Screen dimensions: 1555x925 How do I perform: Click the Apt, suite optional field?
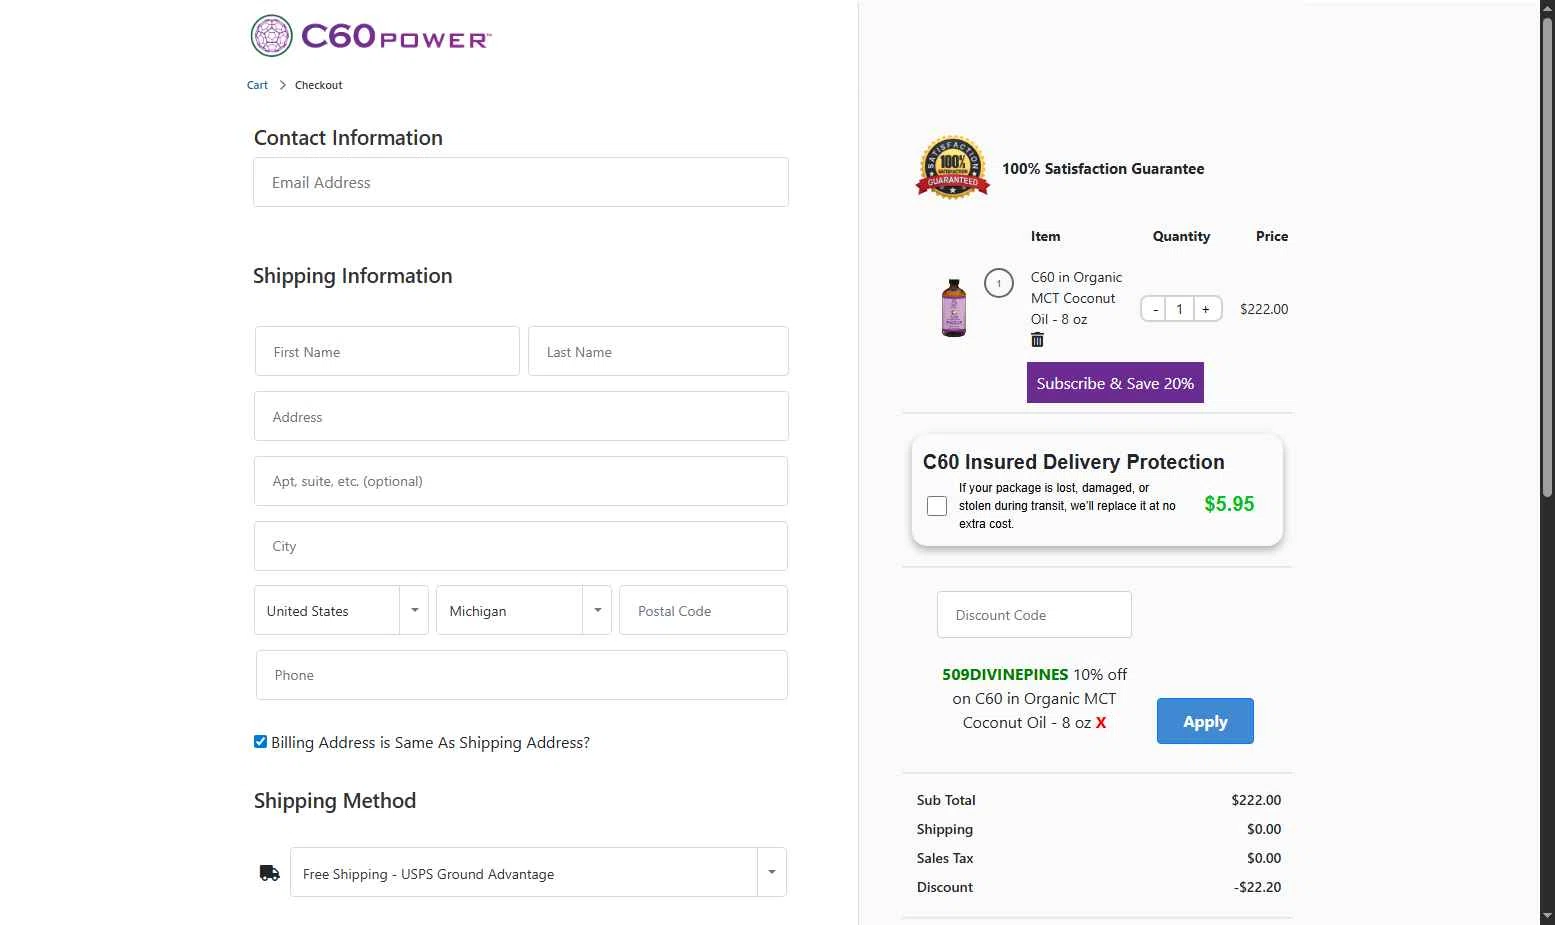tap(521, 481)
